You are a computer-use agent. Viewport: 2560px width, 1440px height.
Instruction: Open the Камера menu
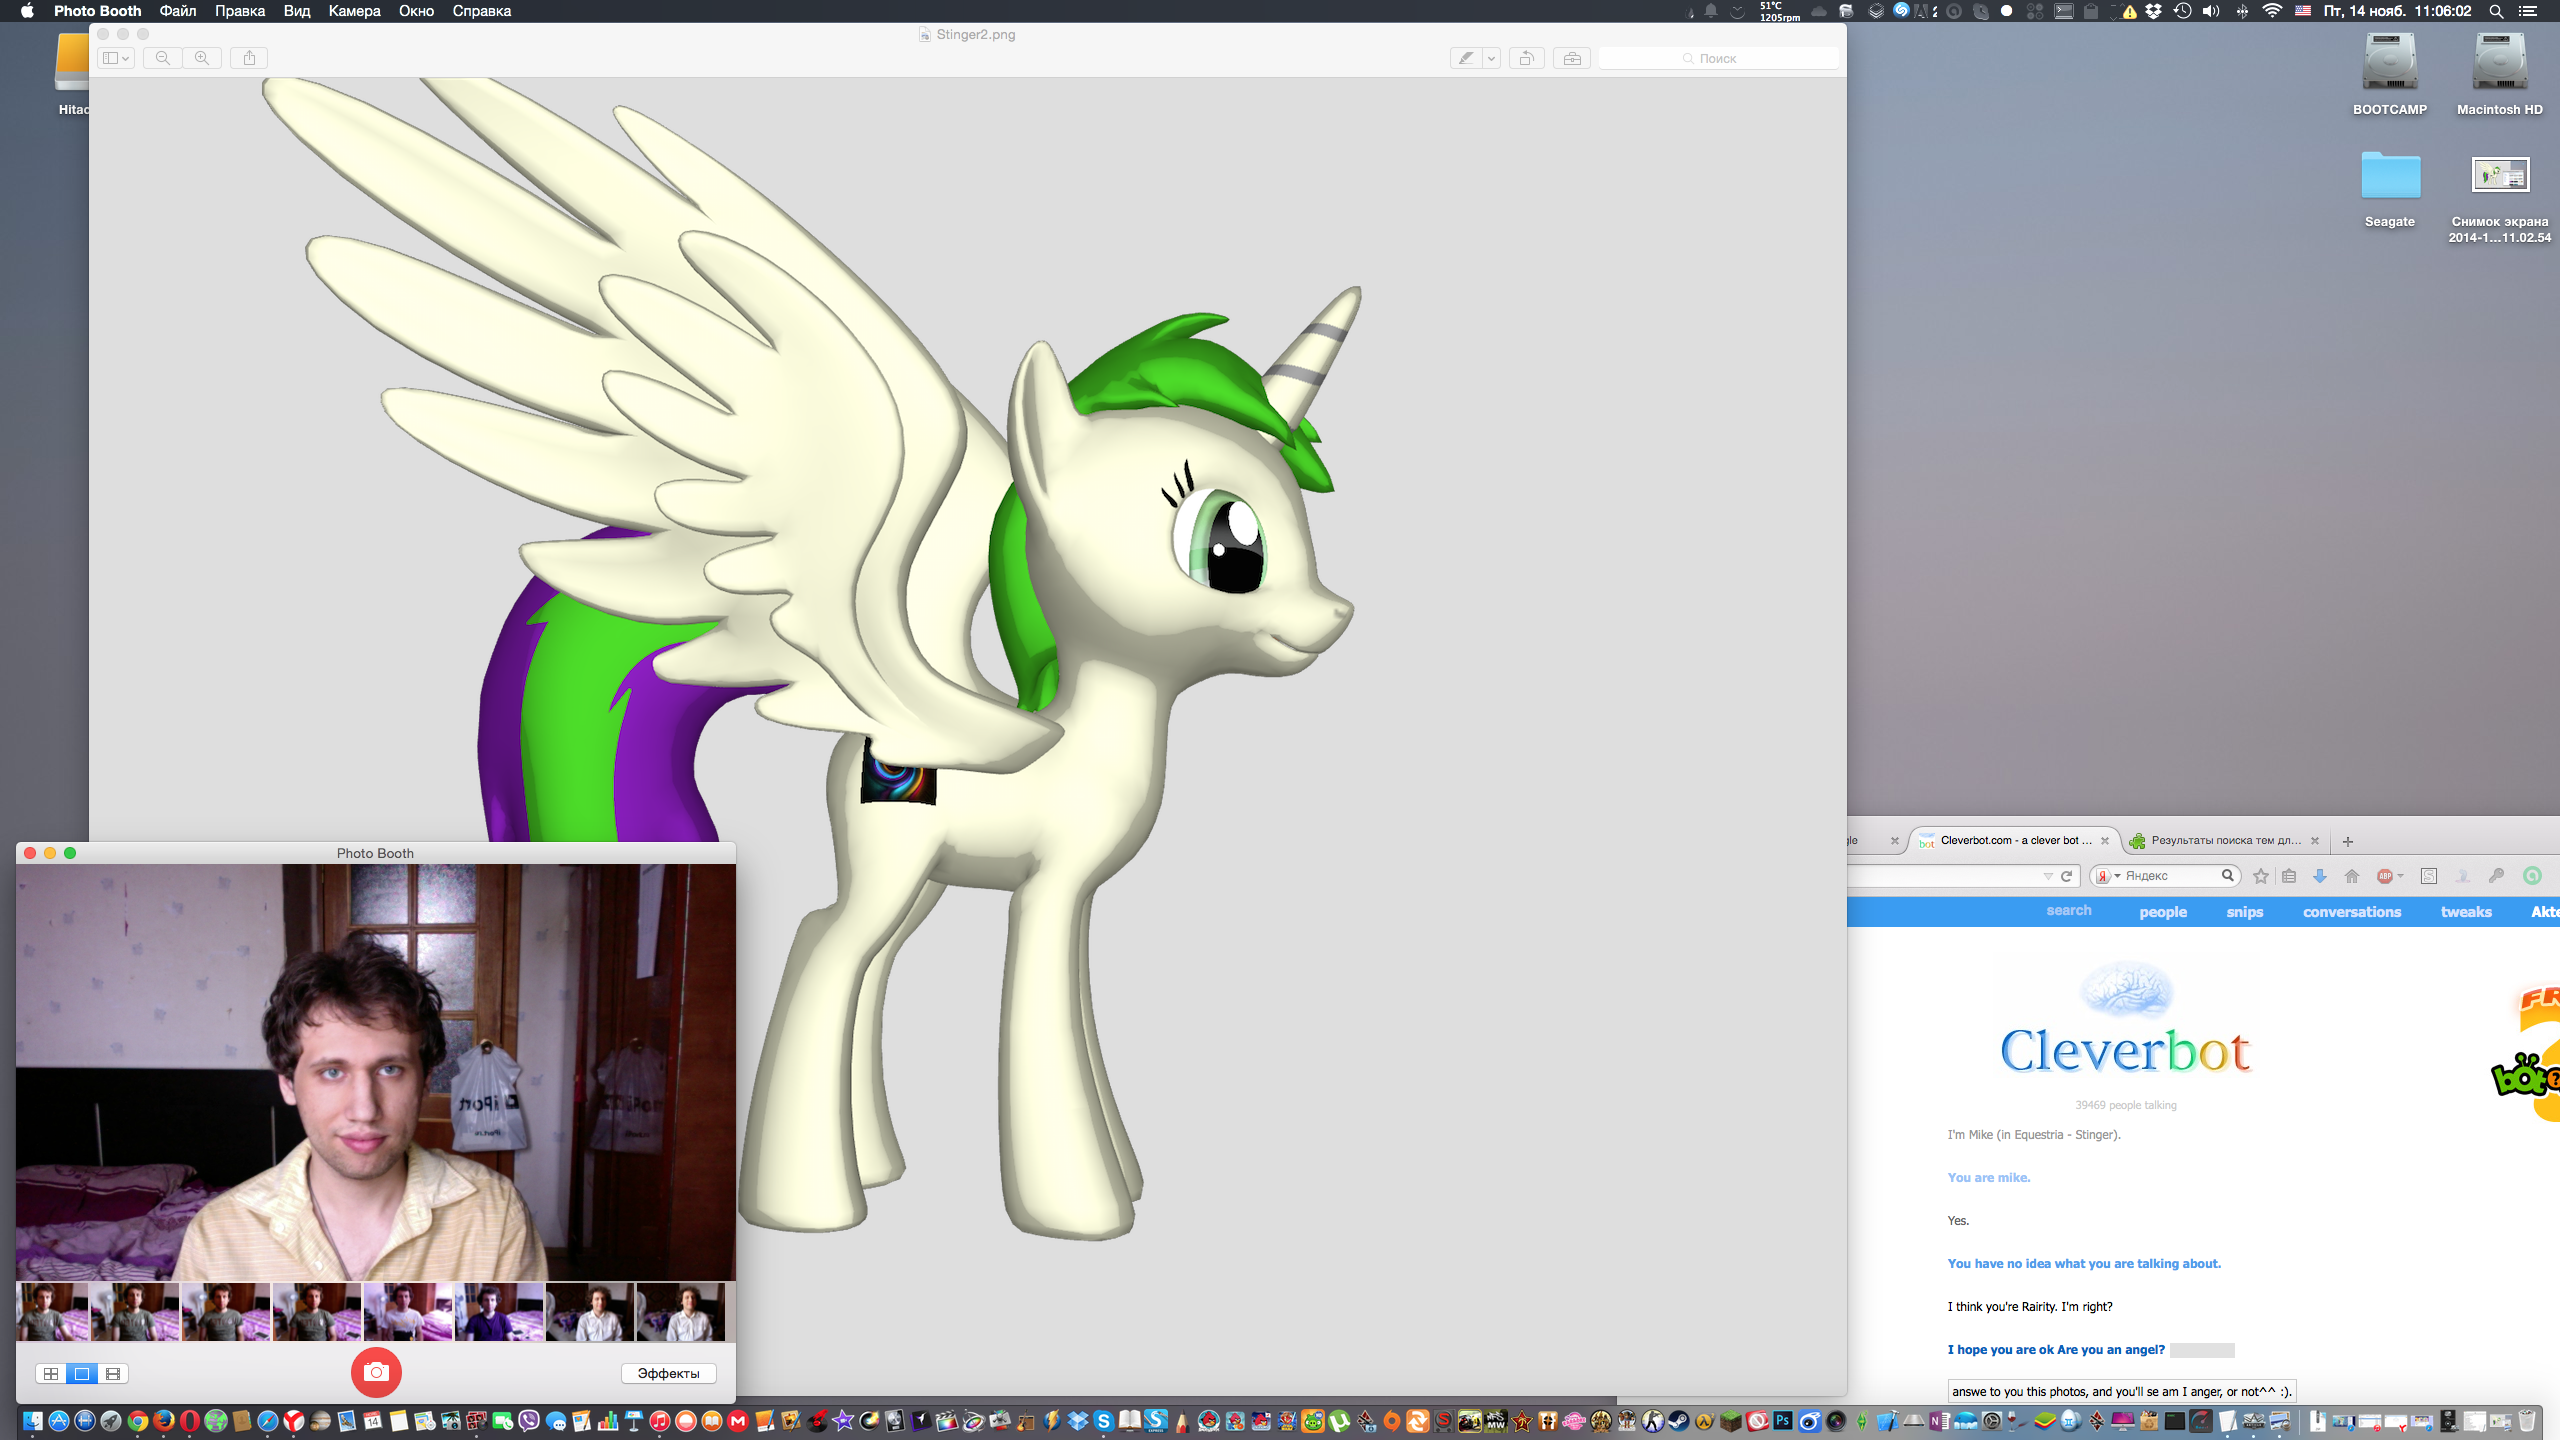[354, 11]
